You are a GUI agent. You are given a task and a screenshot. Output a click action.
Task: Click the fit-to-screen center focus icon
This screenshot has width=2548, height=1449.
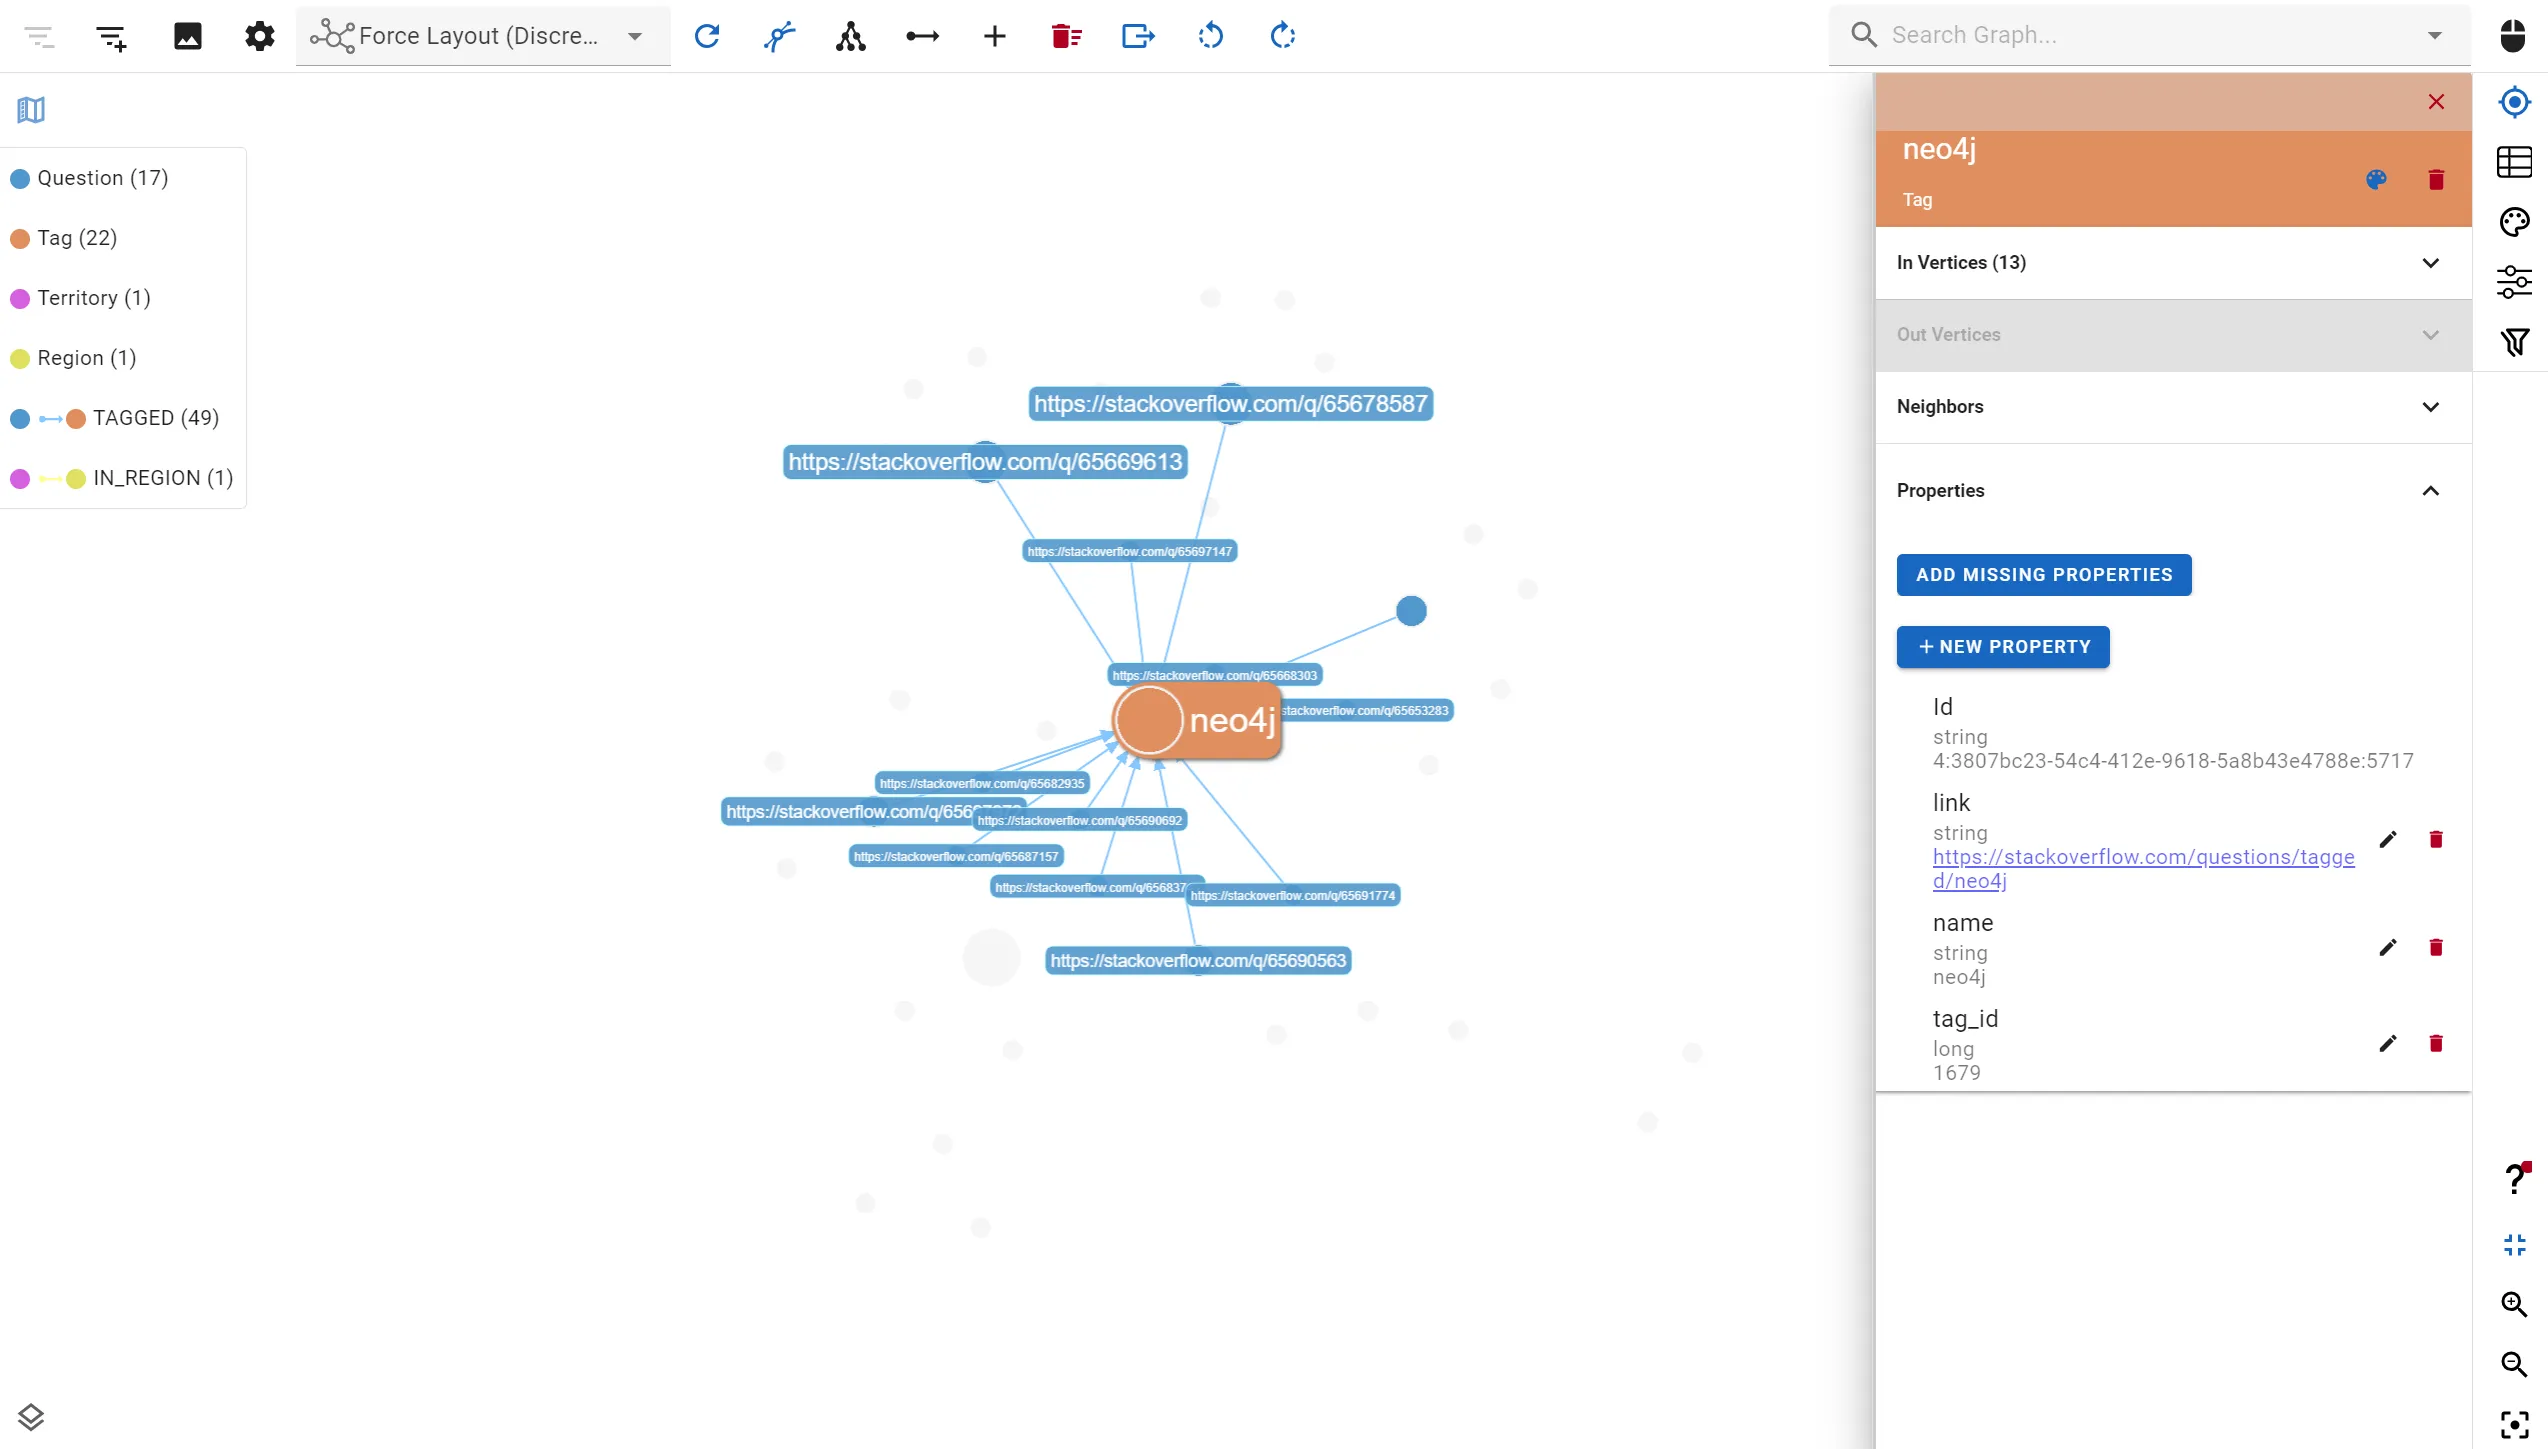[2514, 1424]
